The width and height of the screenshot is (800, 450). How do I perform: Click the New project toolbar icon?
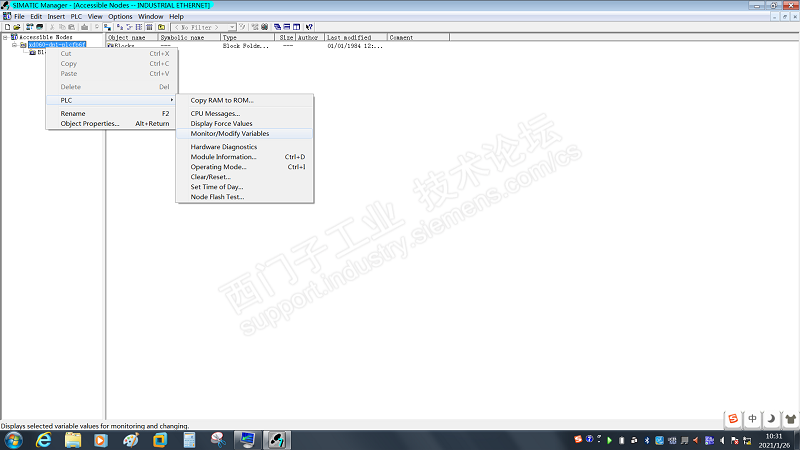click(7, 27)
